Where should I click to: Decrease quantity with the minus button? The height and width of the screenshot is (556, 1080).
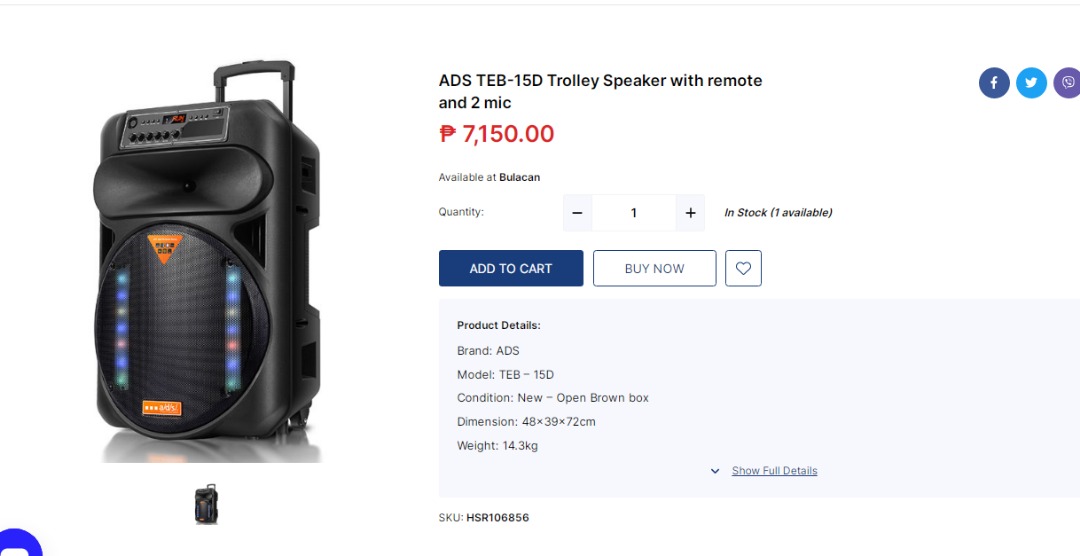pyautogui.click(x=577, y=213)
